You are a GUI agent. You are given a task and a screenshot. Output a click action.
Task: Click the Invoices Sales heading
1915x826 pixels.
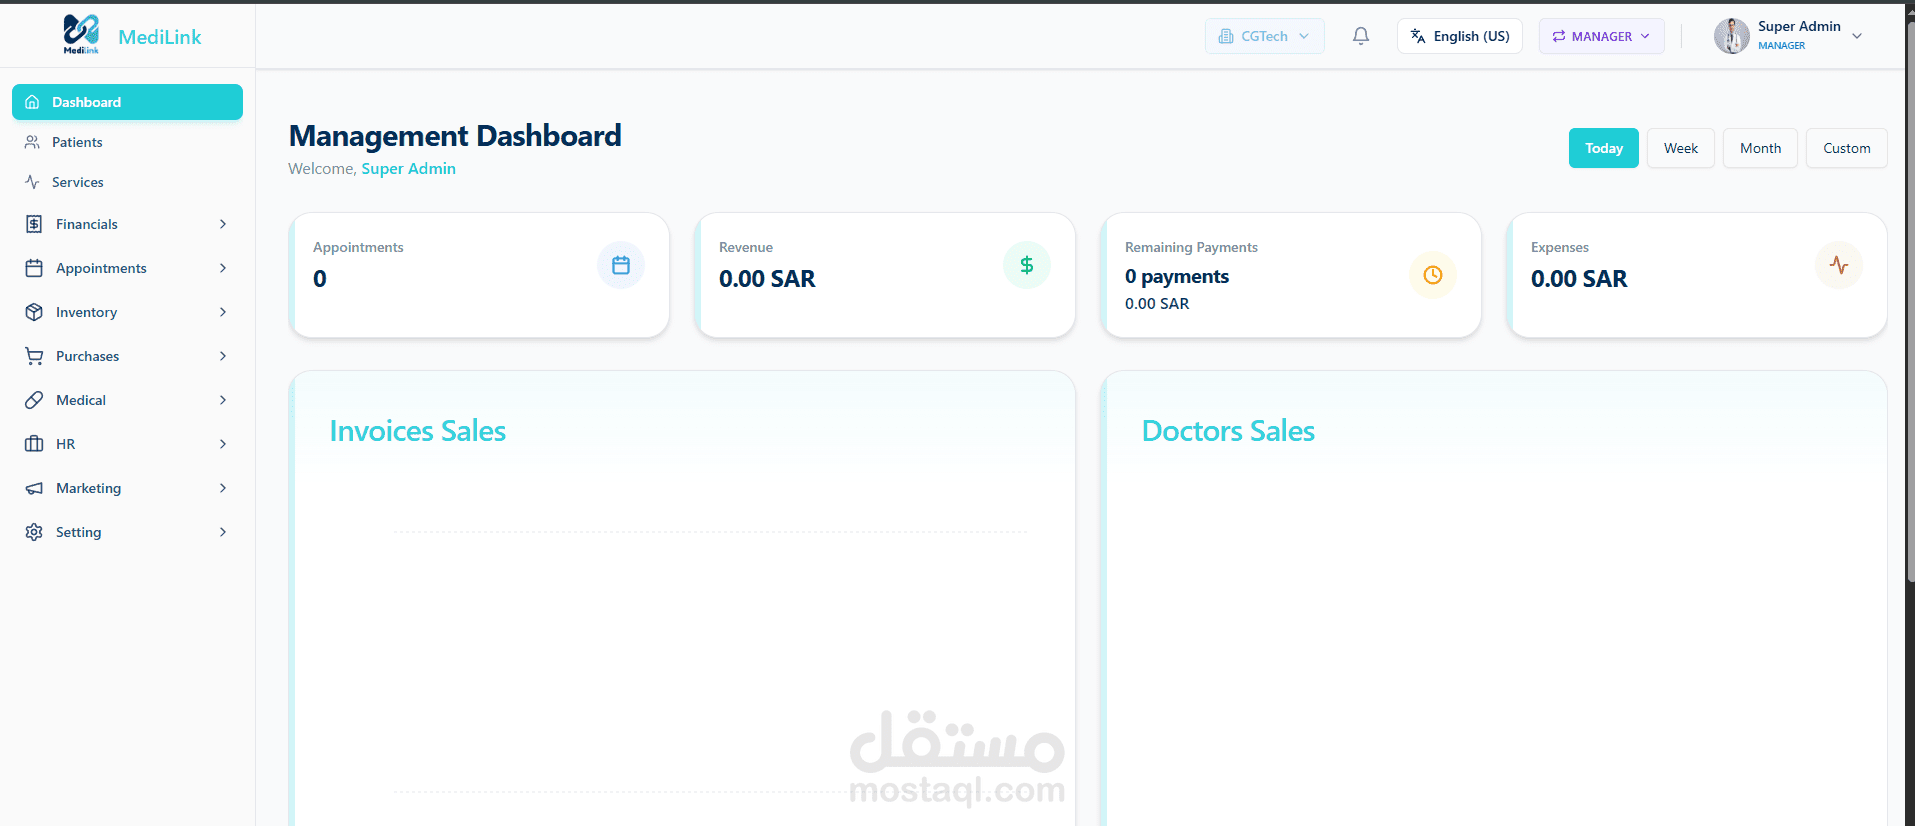click(x=418, y=431)
